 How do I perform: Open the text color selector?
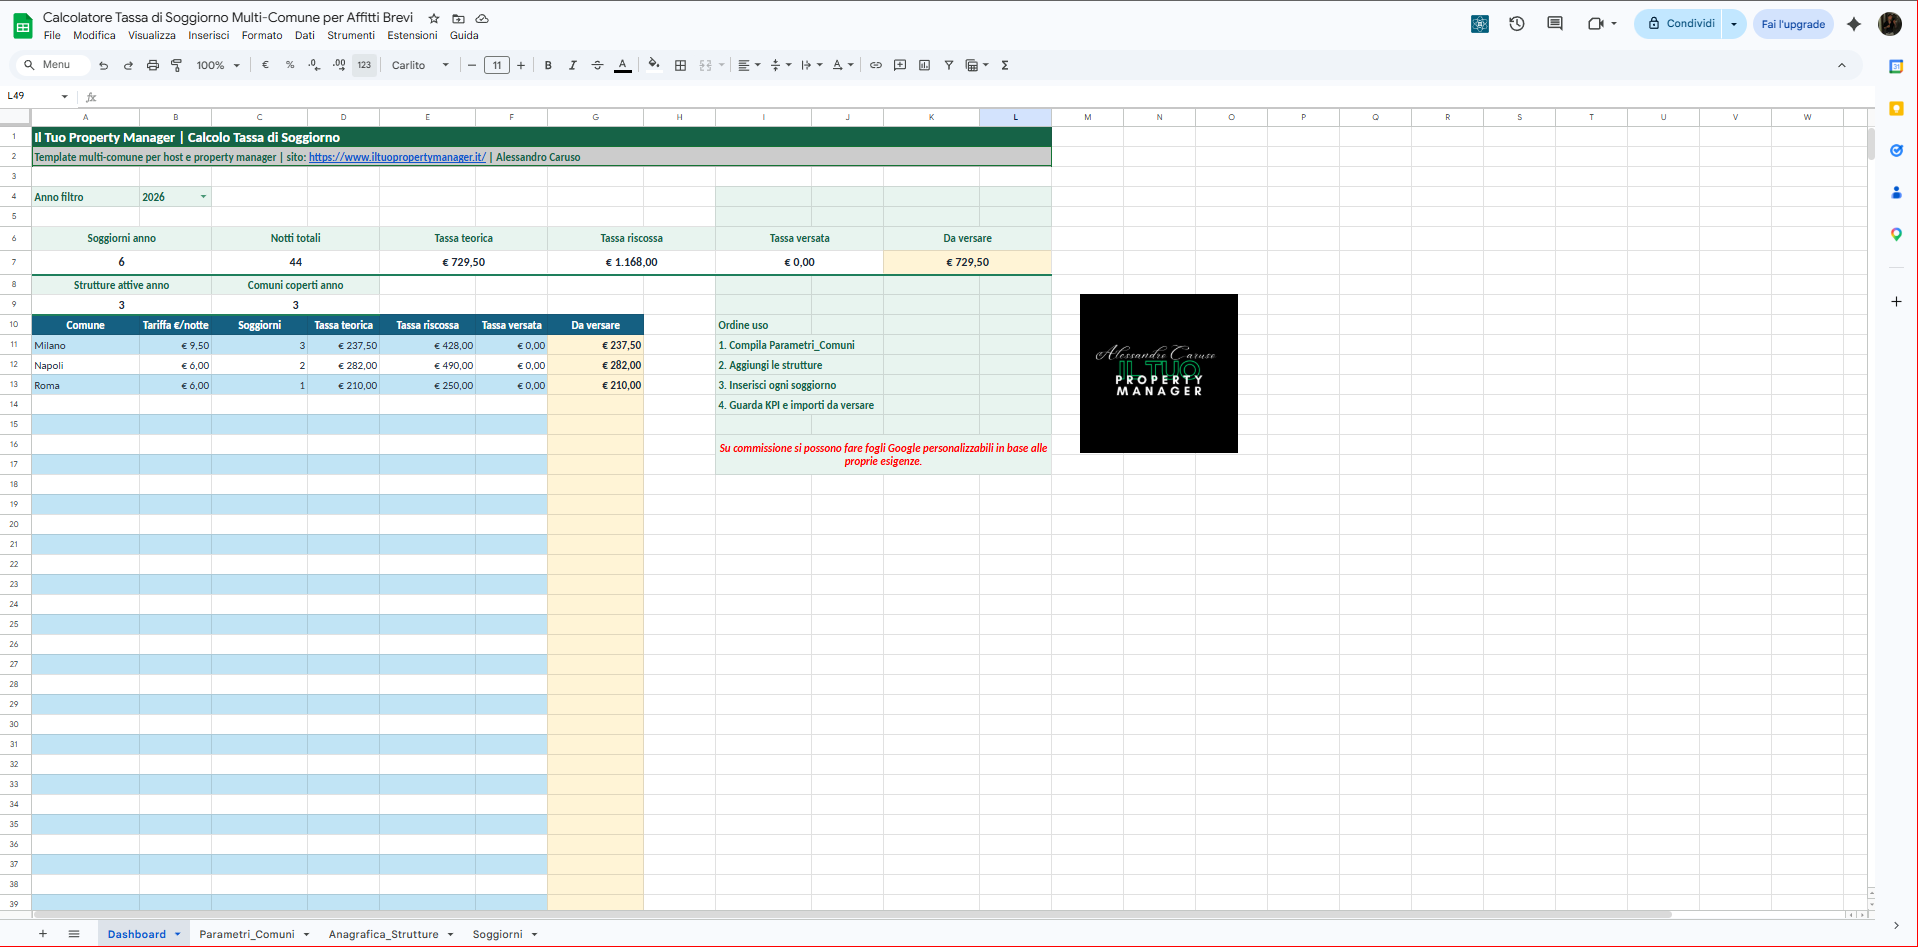(x=622, y=65)
